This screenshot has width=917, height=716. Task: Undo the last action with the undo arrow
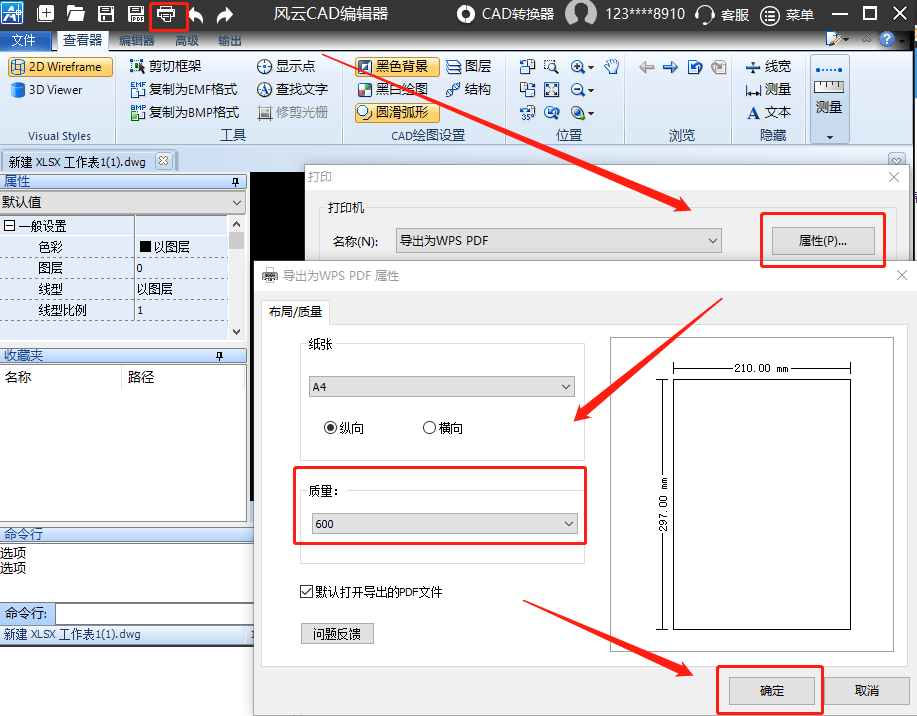tap(196, 15)
